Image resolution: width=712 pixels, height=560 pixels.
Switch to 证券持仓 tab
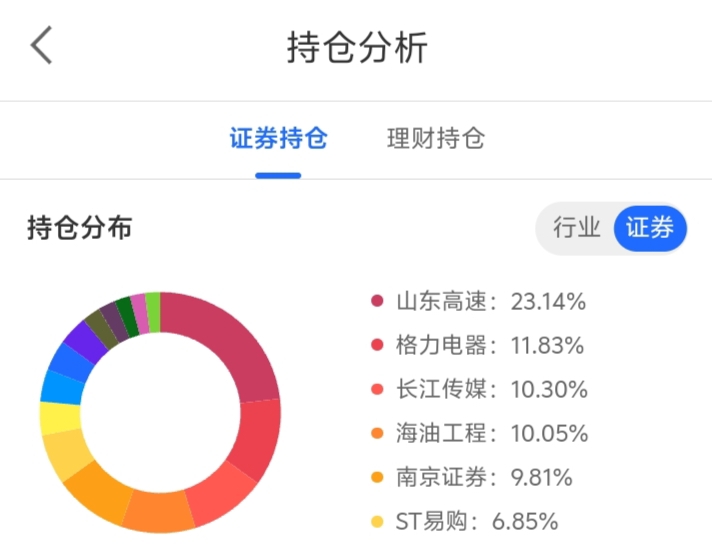pos(278,139)
